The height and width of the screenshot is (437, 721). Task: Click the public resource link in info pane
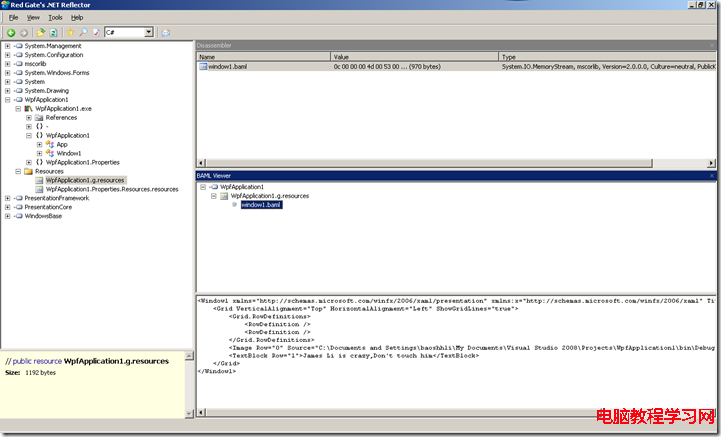pos(37,362)
